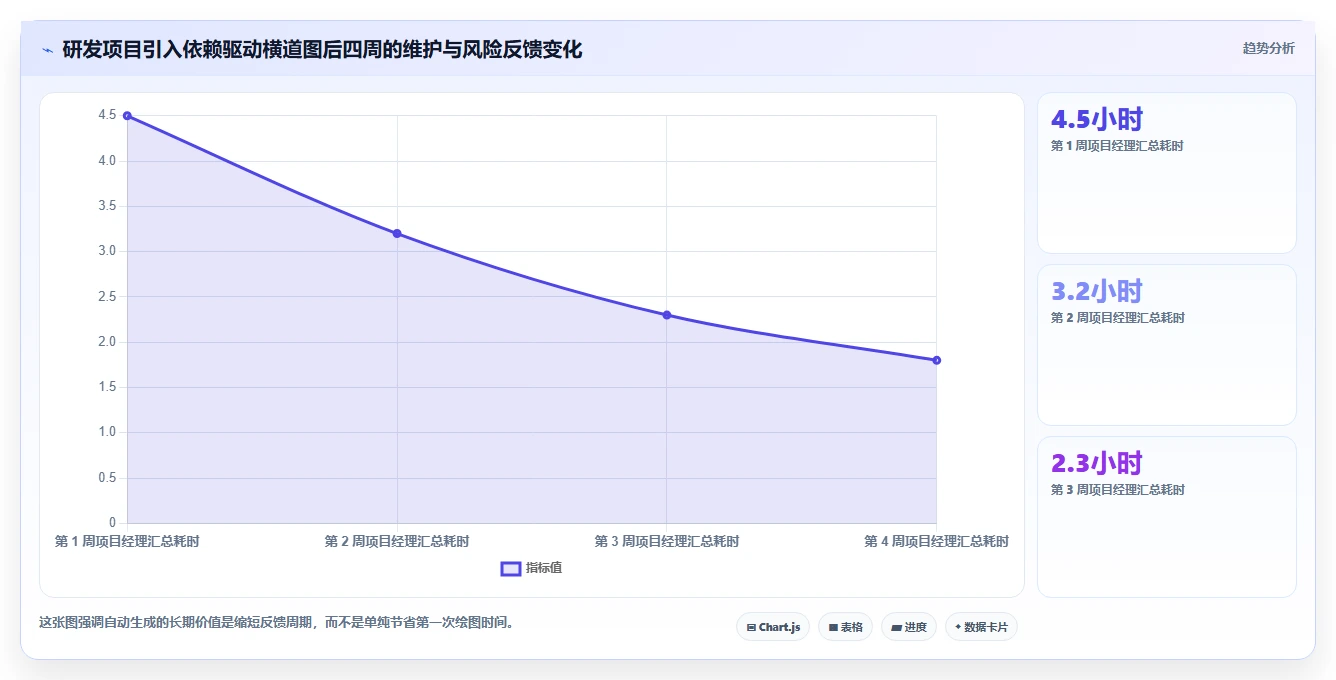
Task: Click the chart title 研发项目引入依赖驱动横道图
Action: (x=322, y=49)
